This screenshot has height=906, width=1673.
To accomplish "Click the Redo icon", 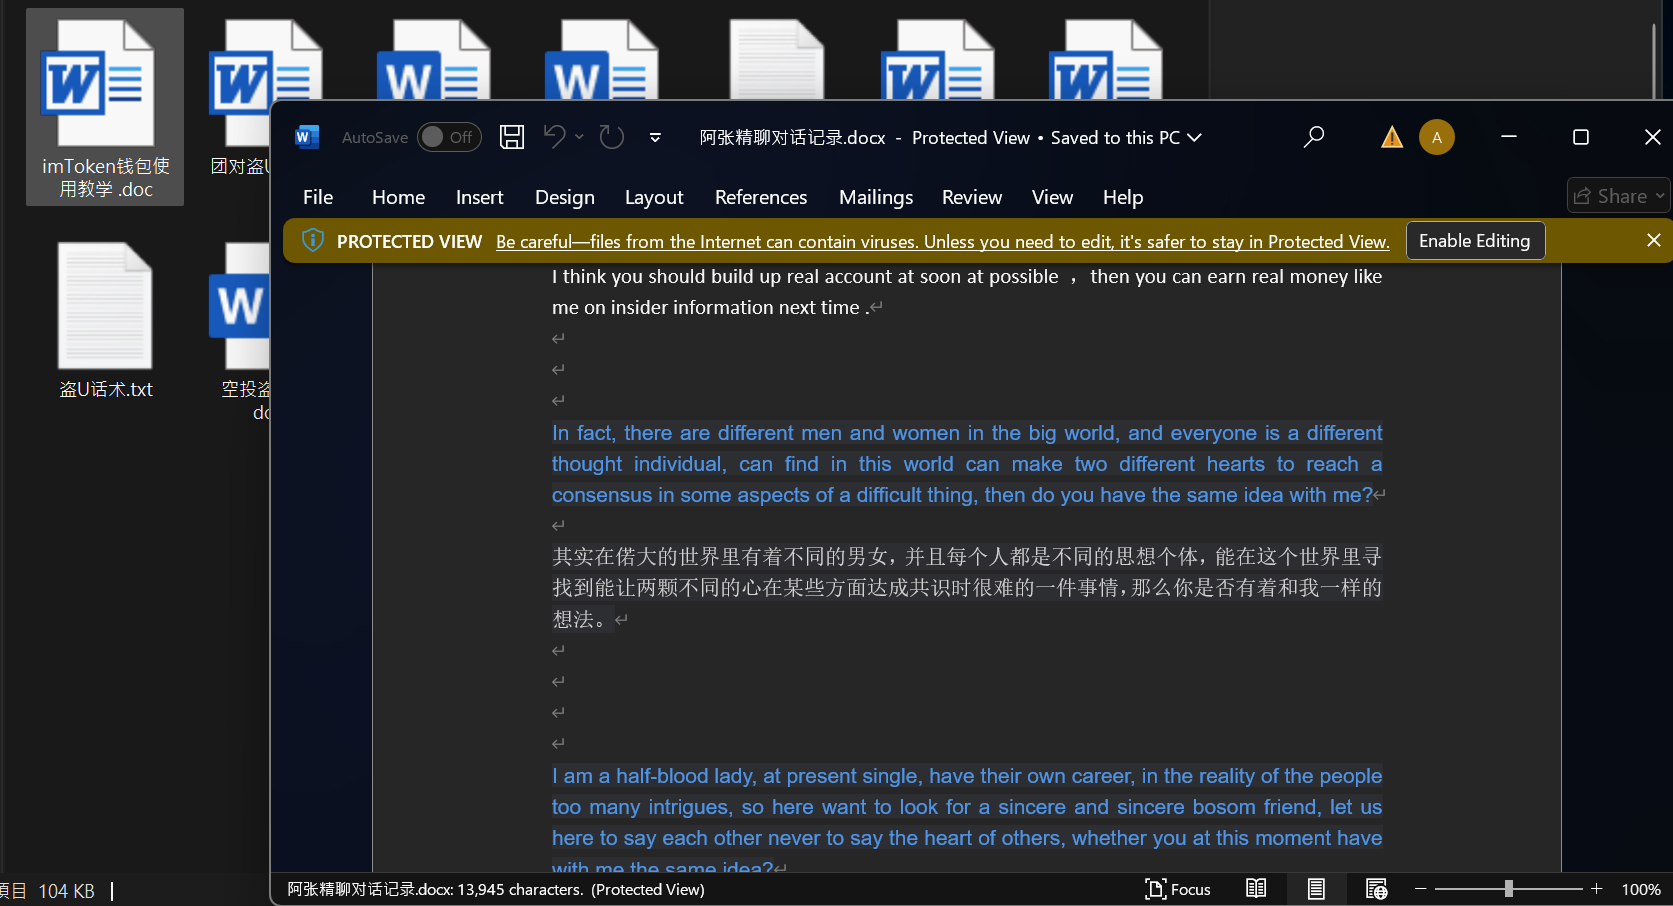I will (611, 137).
